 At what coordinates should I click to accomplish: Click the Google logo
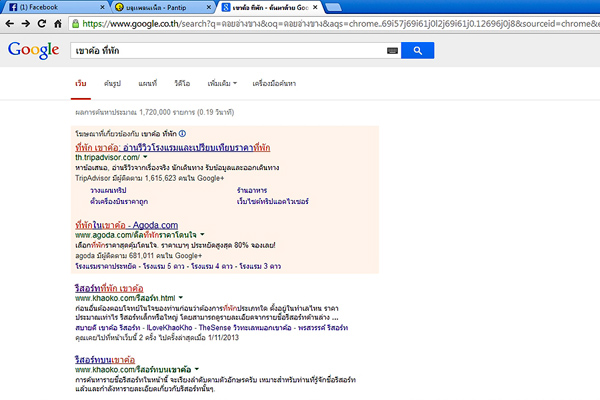point(34,50)
